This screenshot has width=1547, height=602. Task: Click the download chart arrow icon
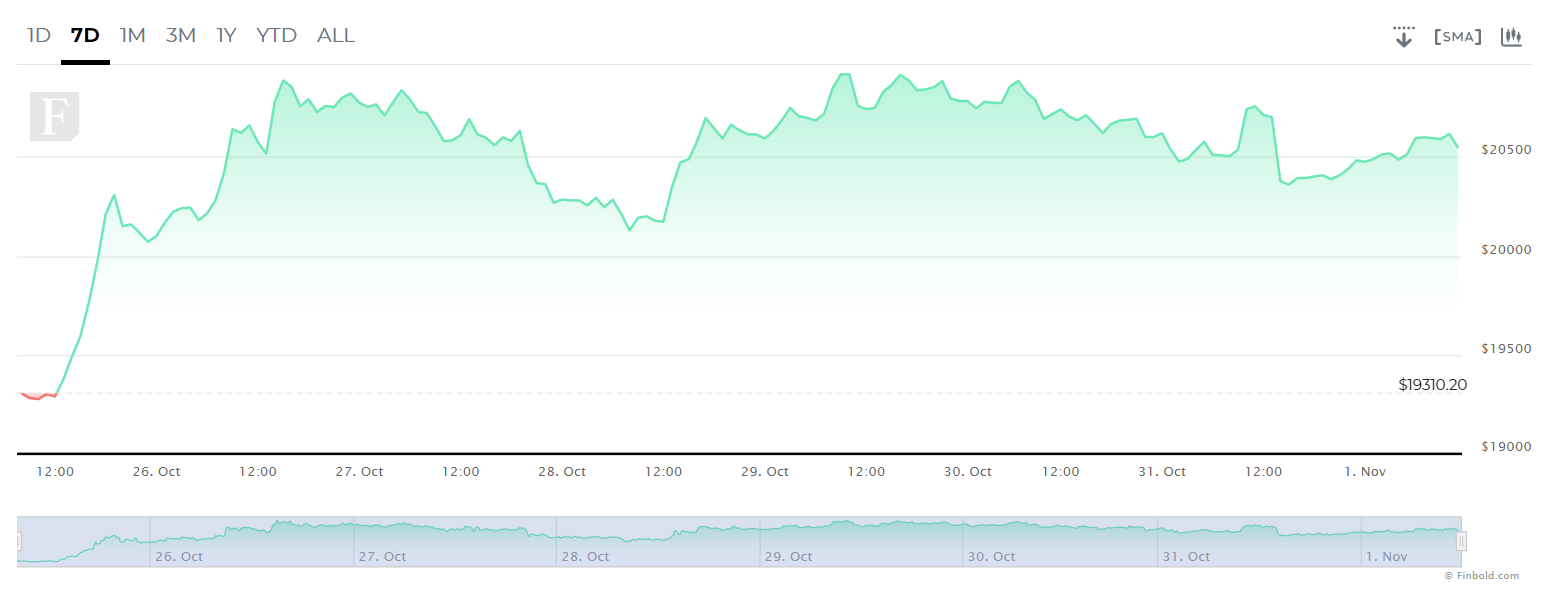tap(1403, 37)
